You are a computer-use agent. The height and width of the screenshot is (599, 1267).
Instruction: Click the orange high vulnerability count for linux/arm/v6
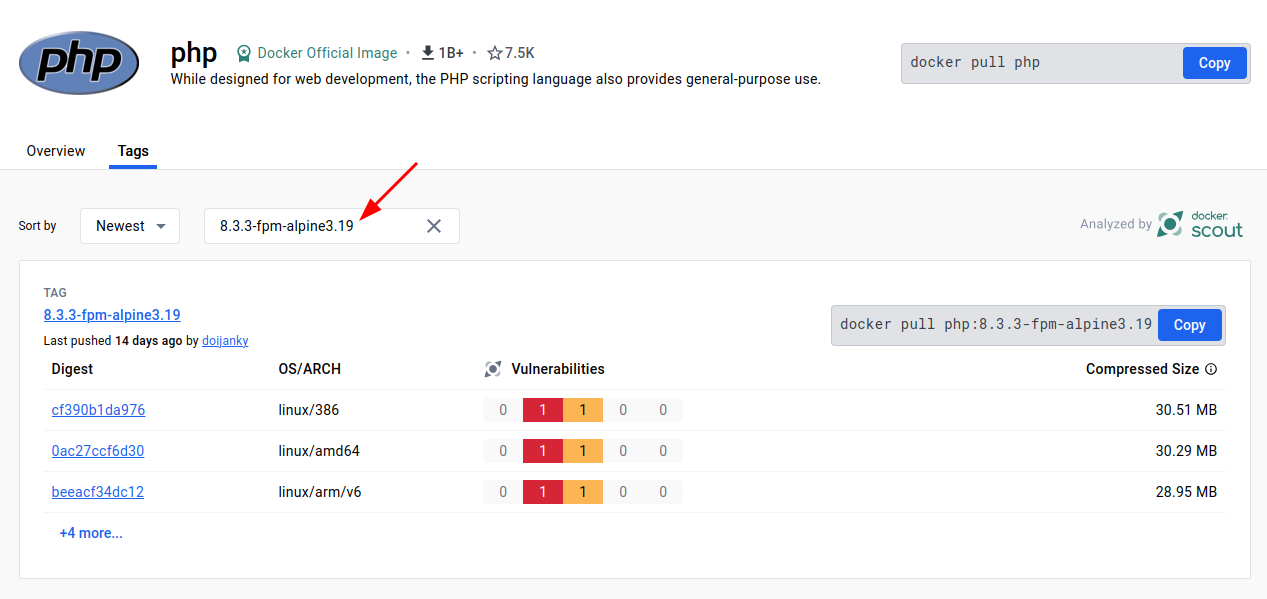583,492
